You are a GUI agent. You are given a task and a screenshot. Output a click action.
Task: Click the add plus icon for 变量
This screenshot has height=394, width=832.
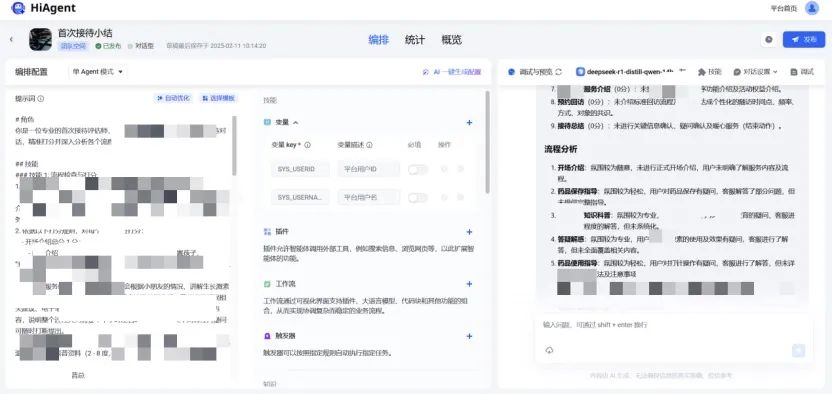click(469, 122)
